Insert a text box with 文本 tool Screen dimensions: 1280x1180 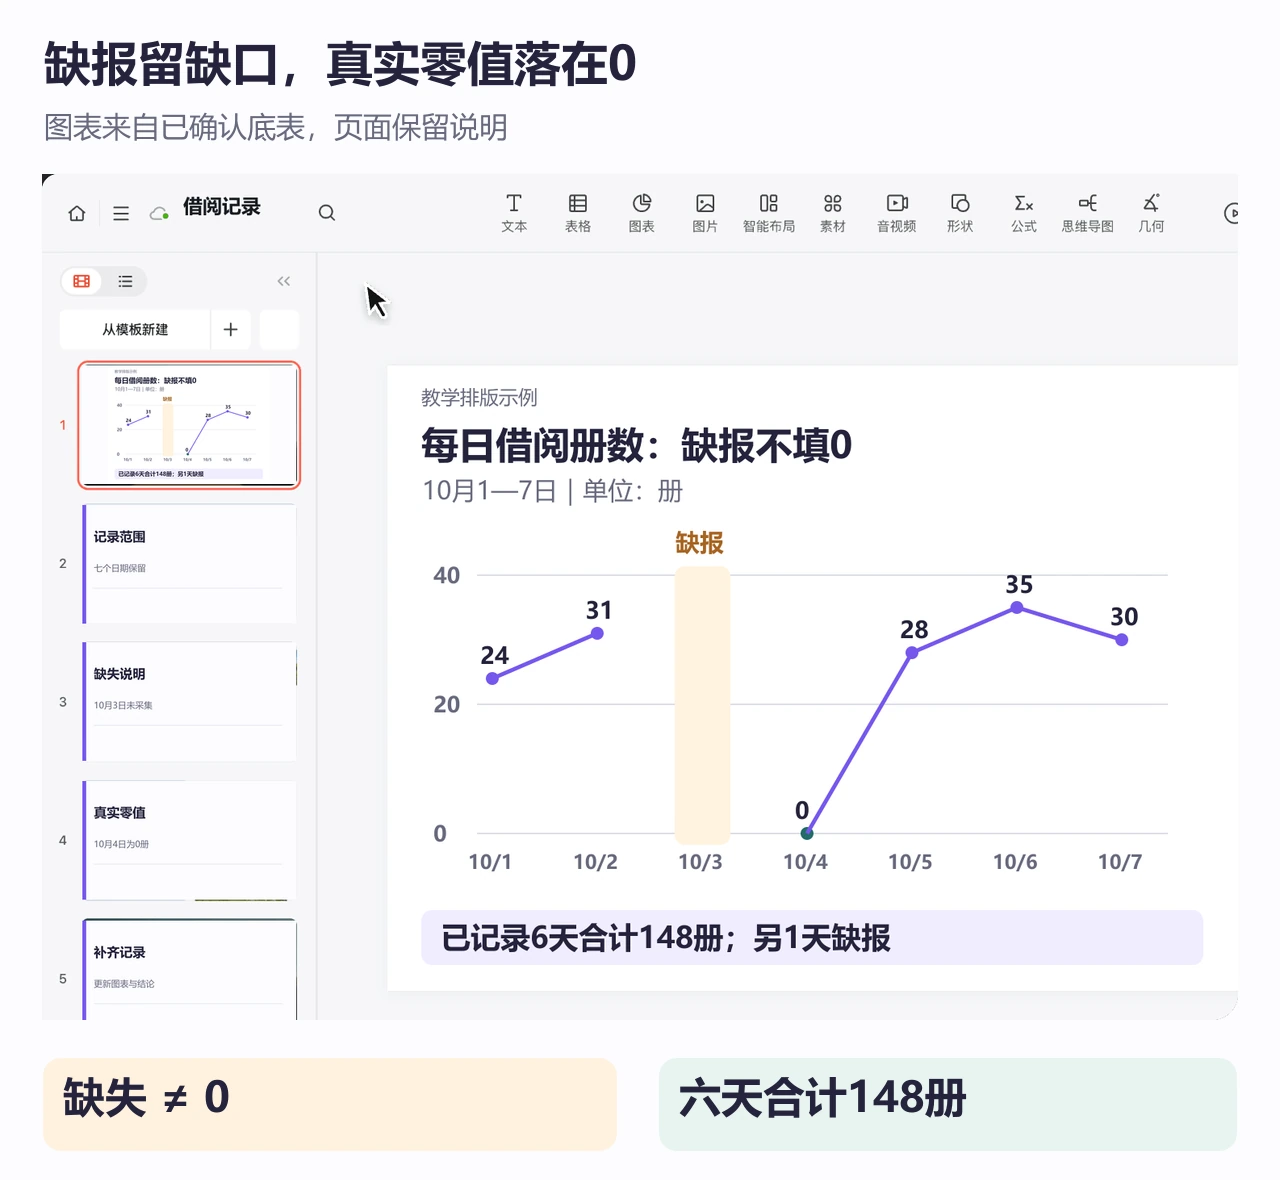click(514, 213)
